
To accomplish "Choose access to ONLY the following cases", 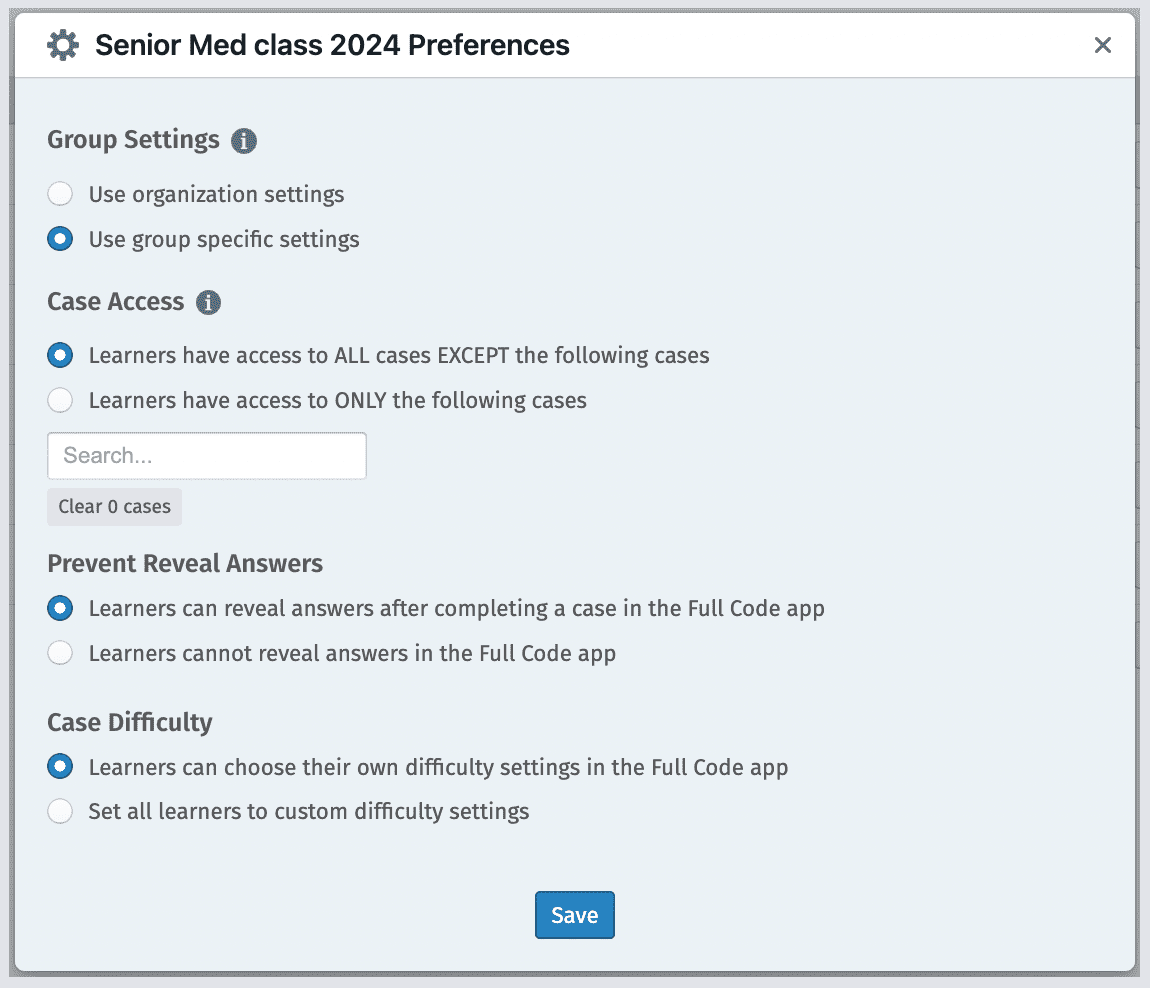I will pyautogui.click(x=60, y=401).
